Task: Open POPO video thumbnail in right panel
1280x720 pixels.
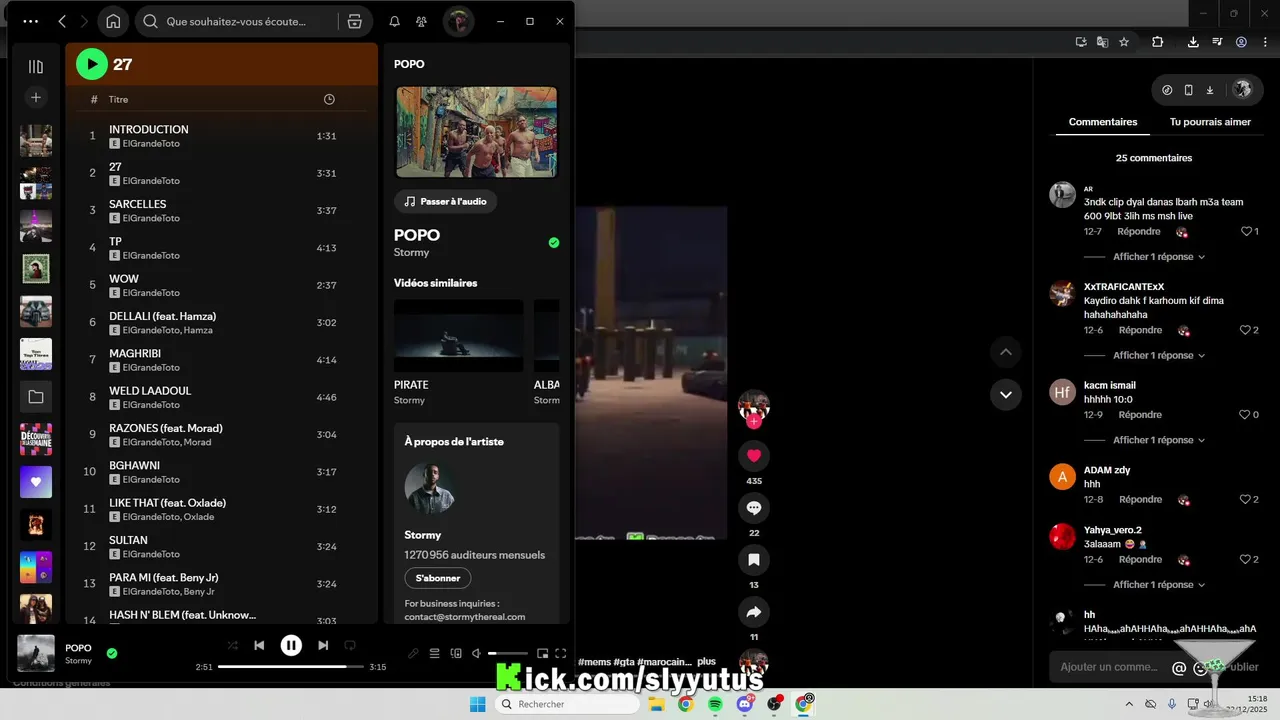Action: coord(476,132)
